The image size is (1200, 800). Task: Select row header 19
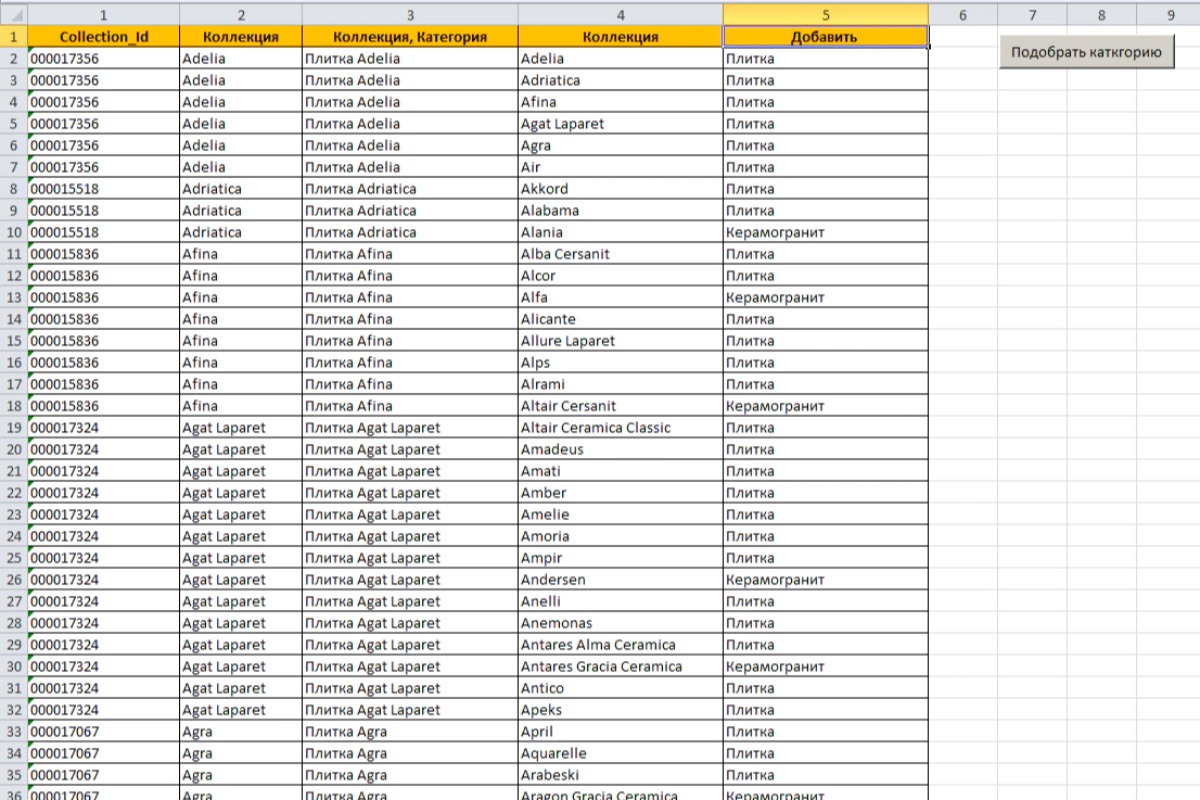(14, 428)
